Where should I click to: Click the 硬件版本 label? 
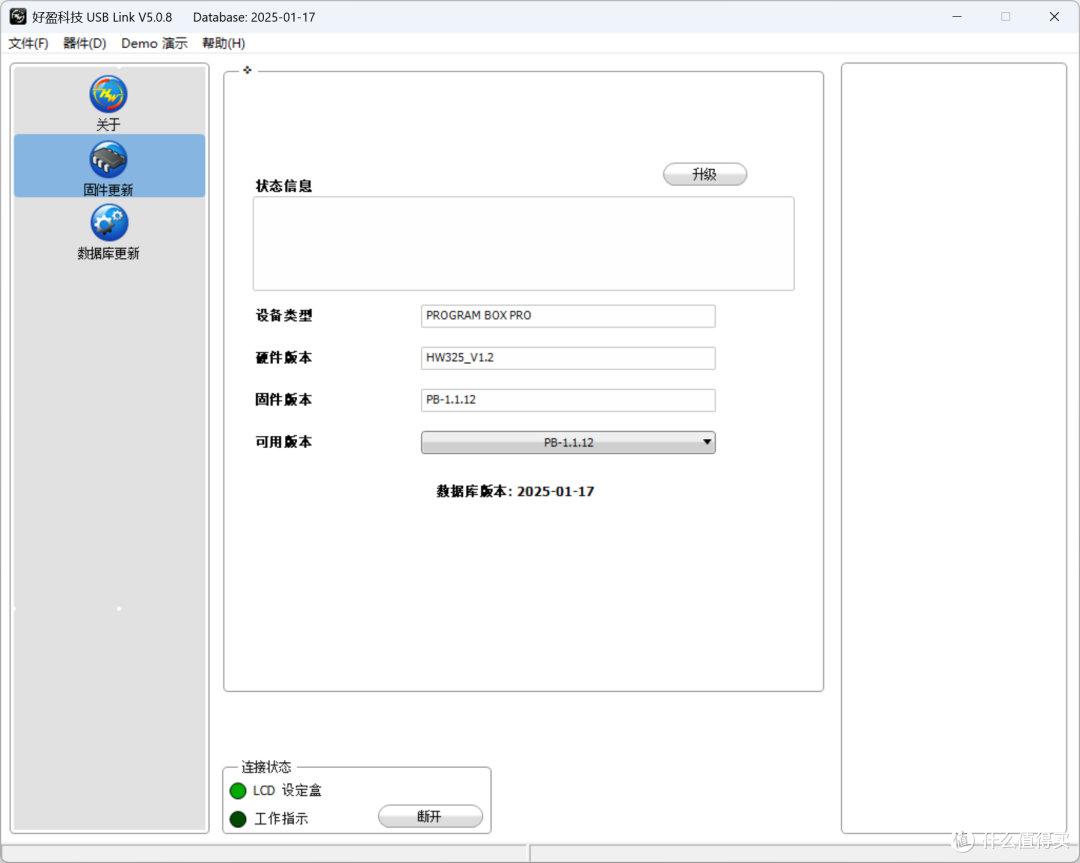tap(284, 357)
